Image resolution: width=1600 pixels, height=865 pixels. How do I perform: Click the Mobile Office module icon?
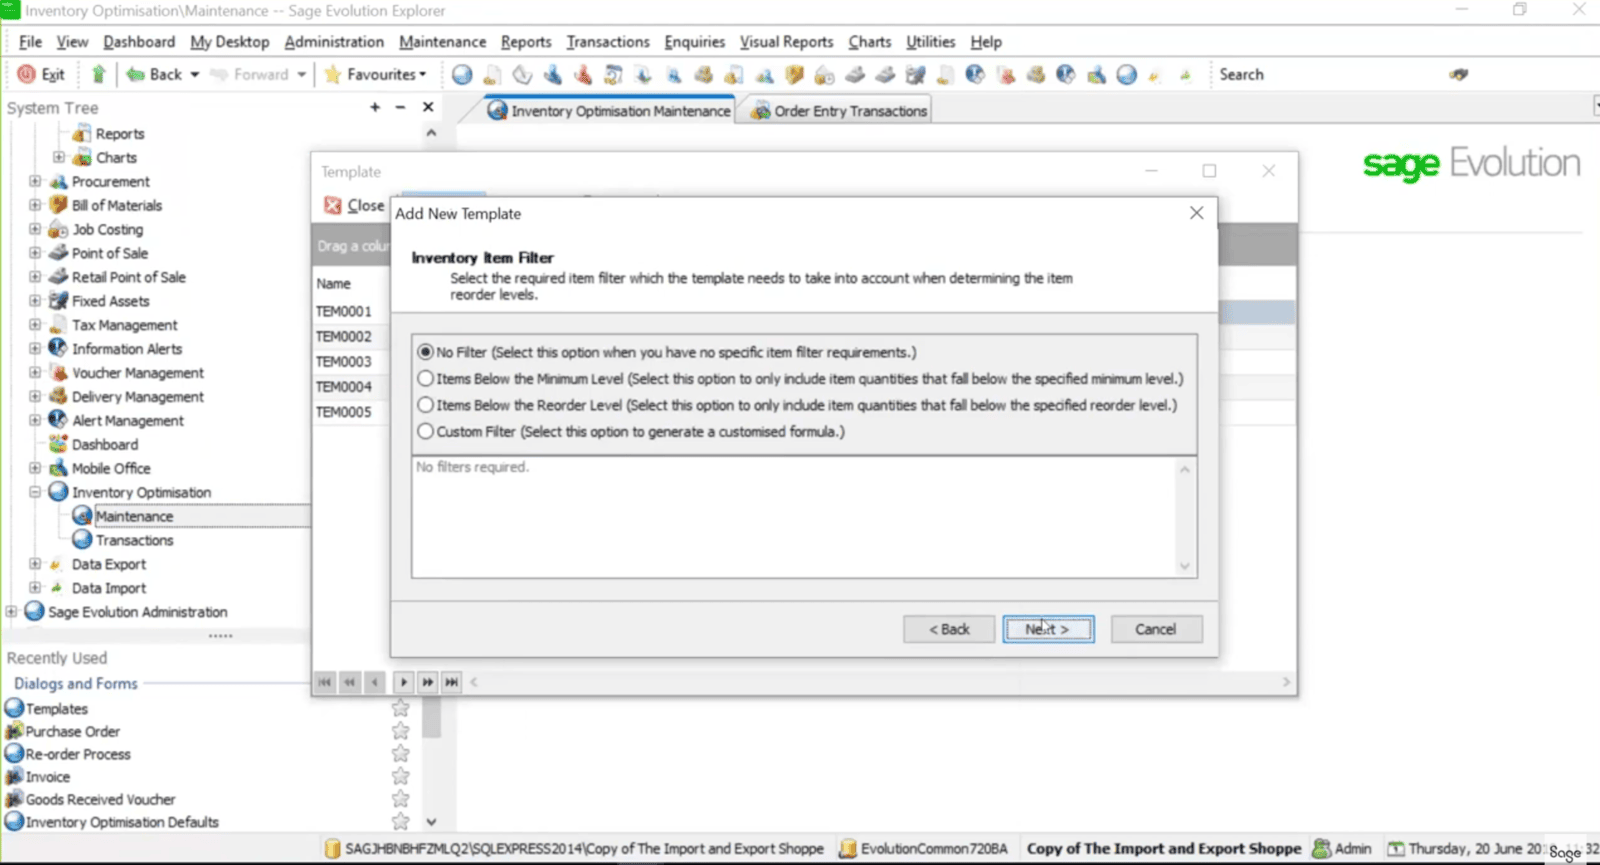tap(58, 468)
